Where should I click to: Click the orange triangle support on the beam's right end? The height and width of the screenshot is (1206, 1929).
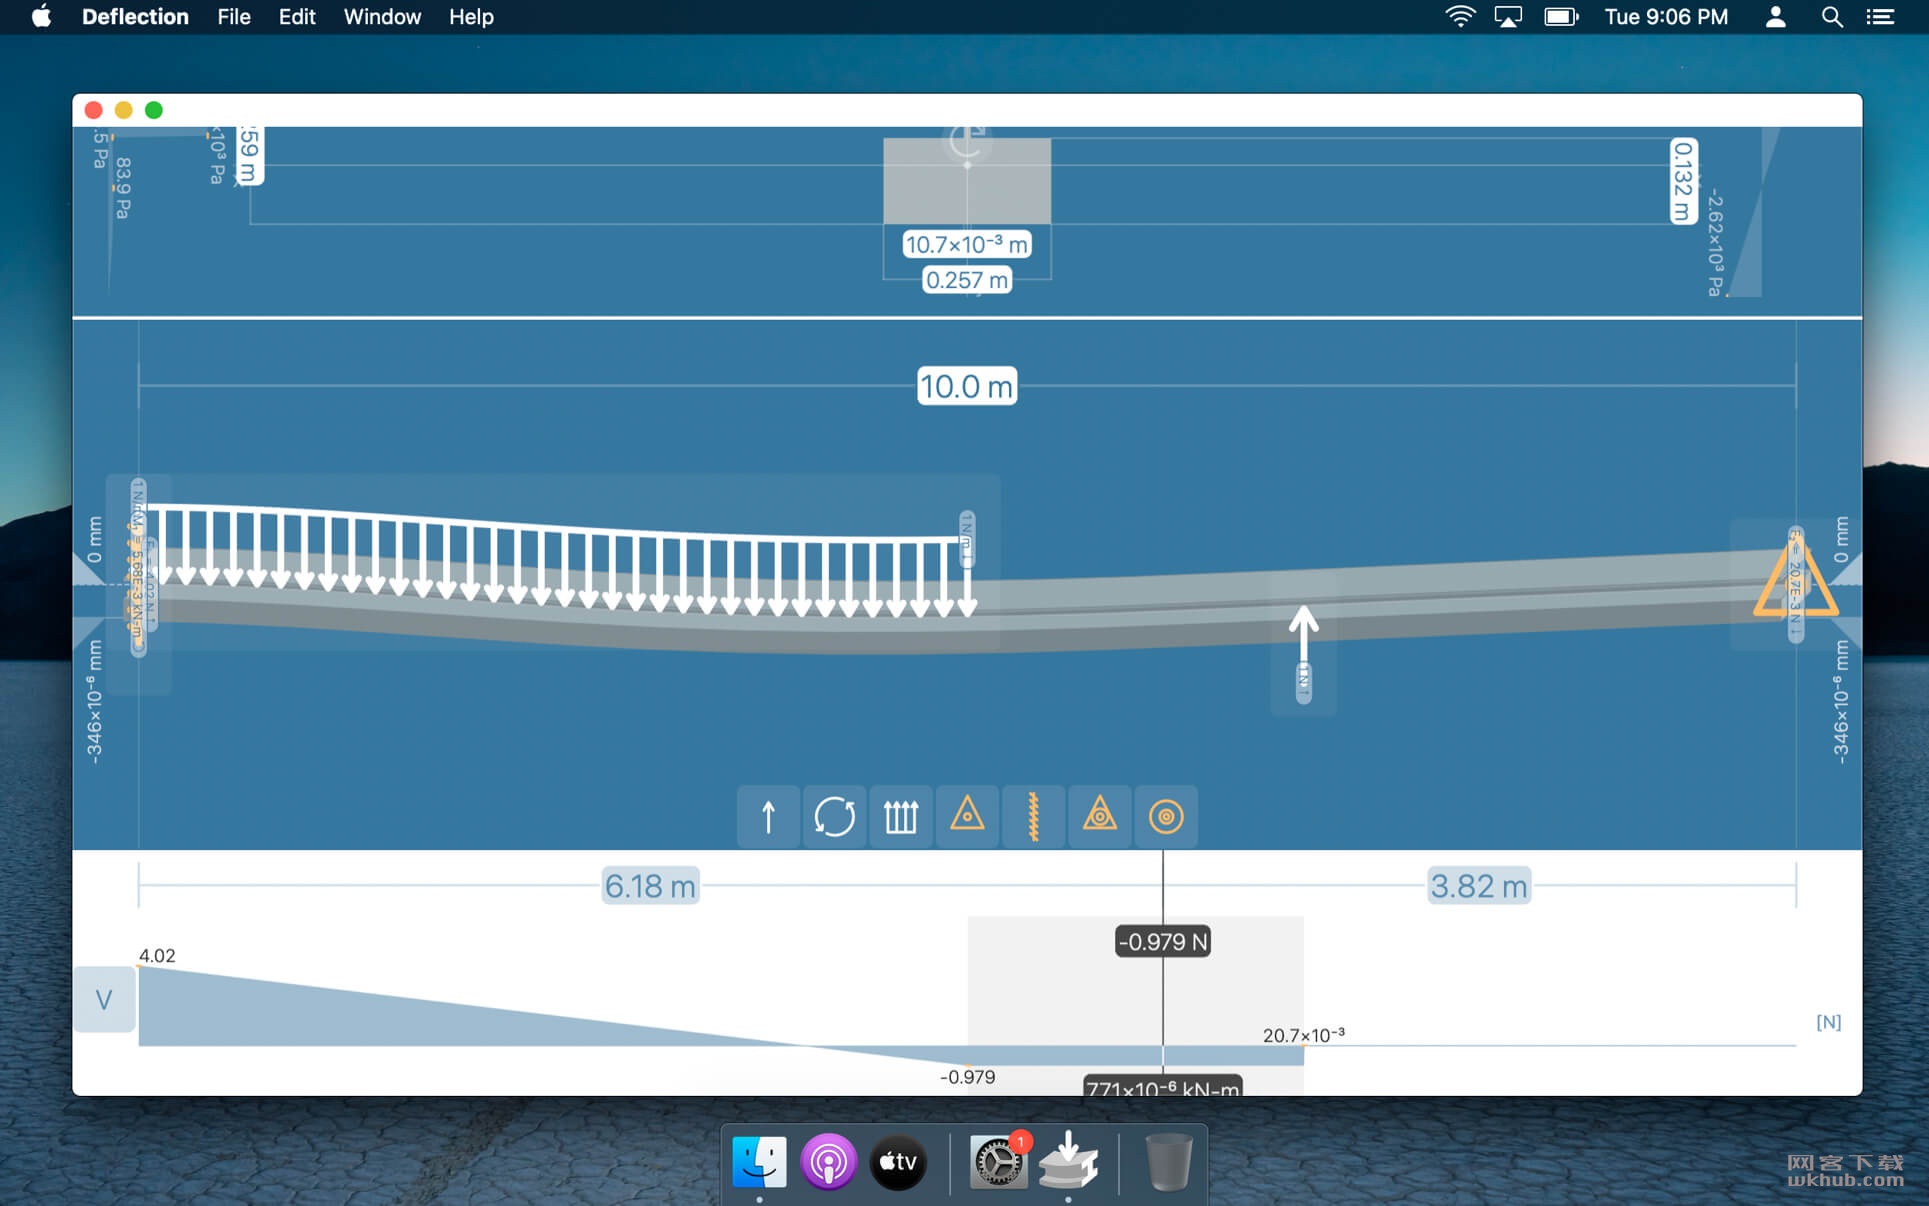[1795, 579]
